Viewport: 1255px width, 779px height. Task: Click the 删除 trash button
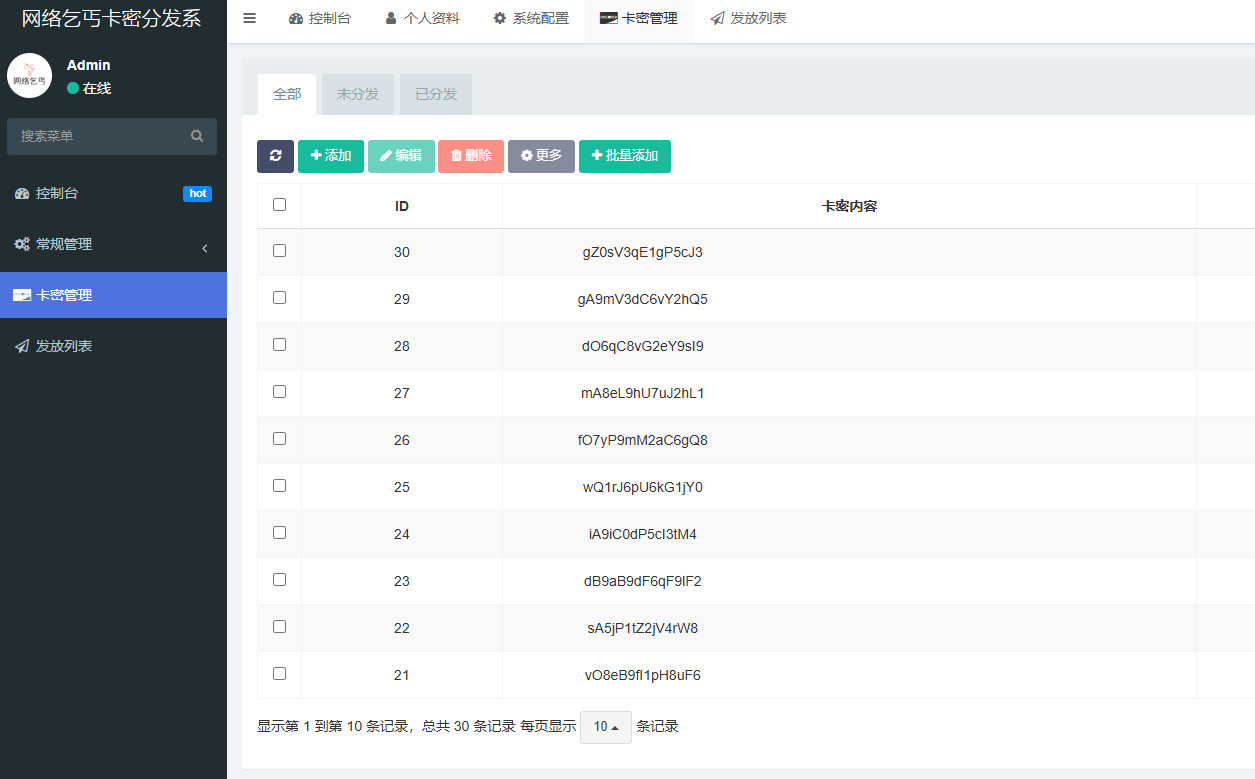(x=471, y=156)
